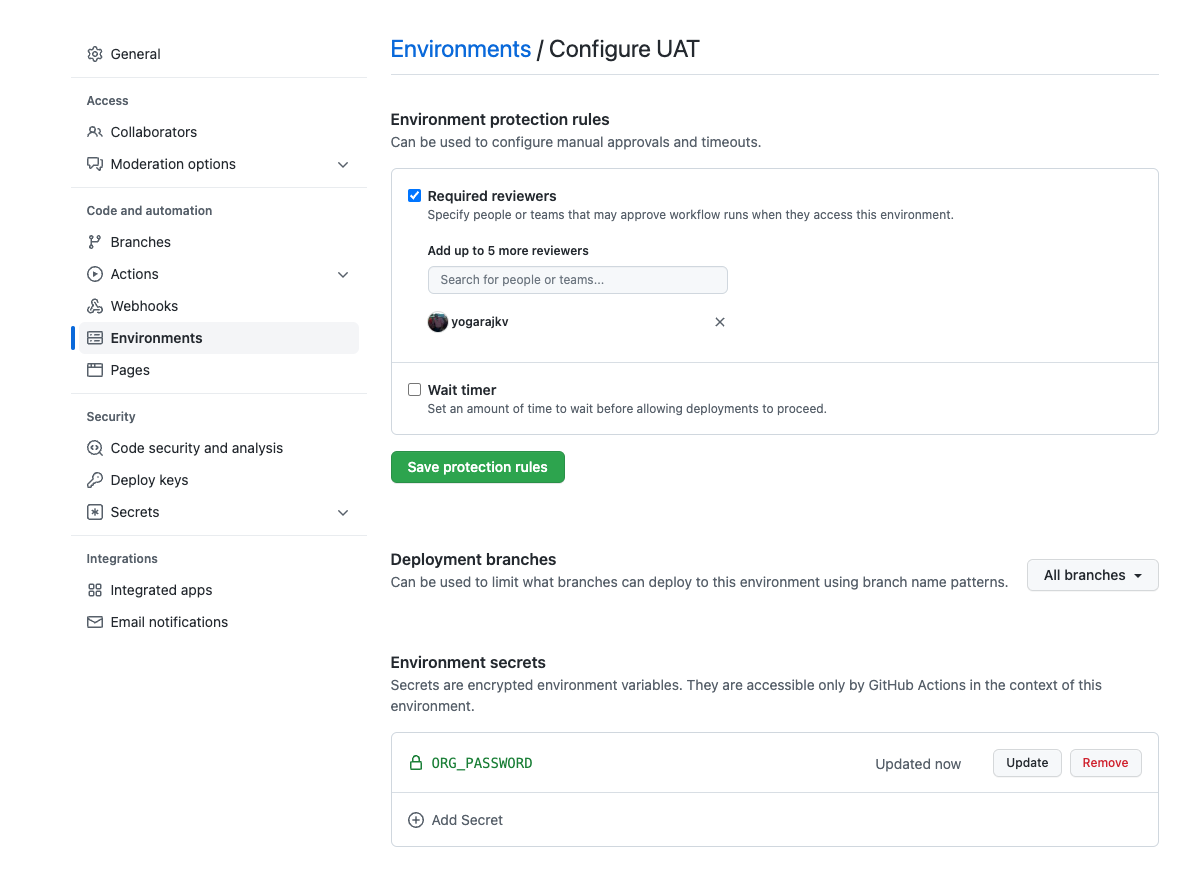The height and width of the screenshot is (892, 1191).
Task: Expand the Secrets sidebar section
Action: coord(343,512)
